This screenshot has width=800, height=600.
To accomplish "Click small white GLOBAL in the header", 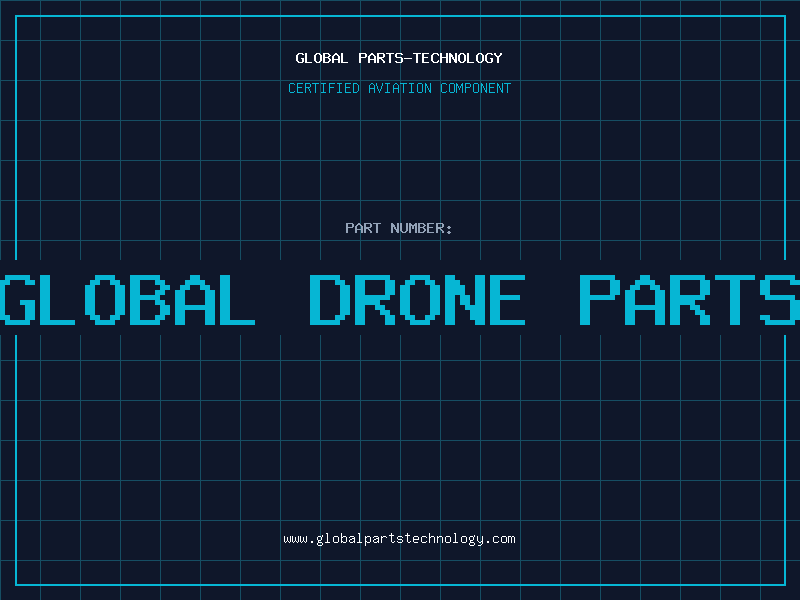I will tap(321, 58).
